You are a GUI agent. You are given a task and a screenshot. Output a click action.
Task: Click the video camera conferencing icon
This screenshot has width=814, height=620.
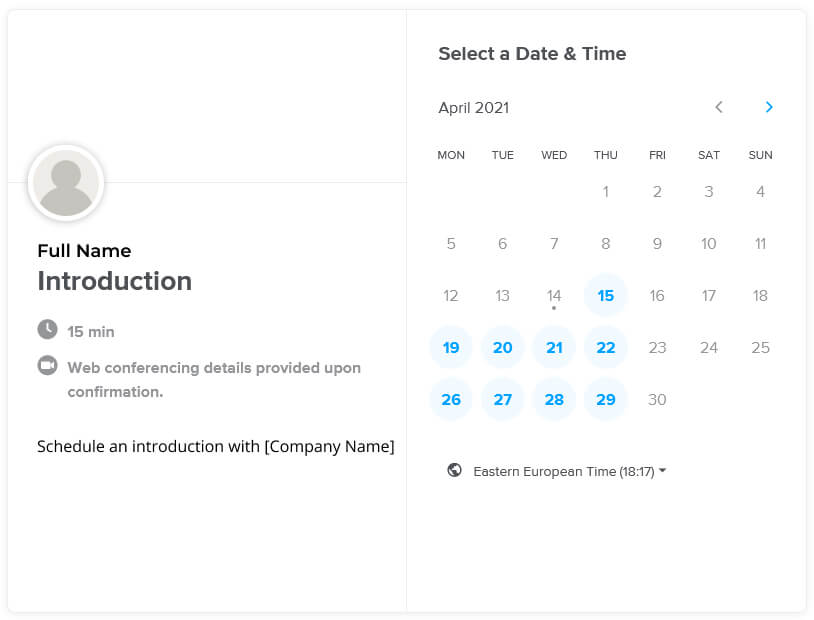pos(48,366)
